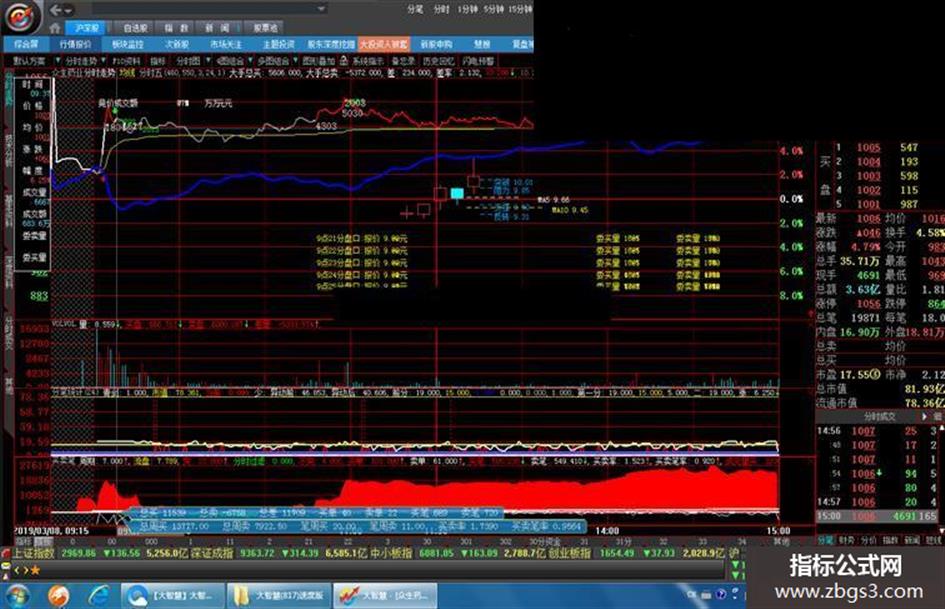
Task: Click 历史回忆 toolbar button
Action: coord(439,61)
